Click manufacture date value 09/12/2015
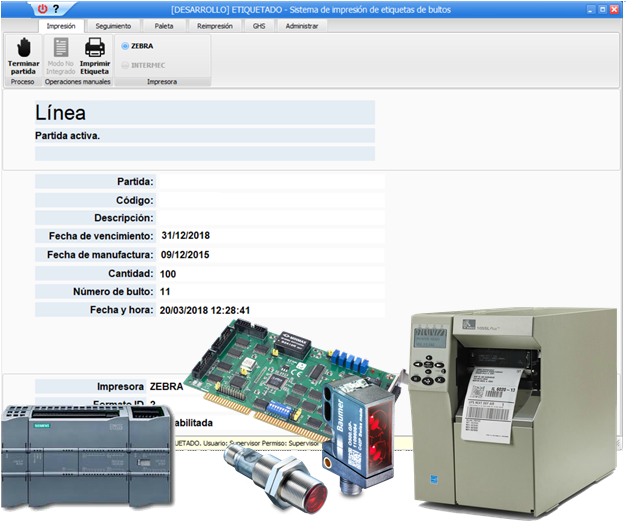The width and height of the screenshot is (628, 522). point(185,255)
